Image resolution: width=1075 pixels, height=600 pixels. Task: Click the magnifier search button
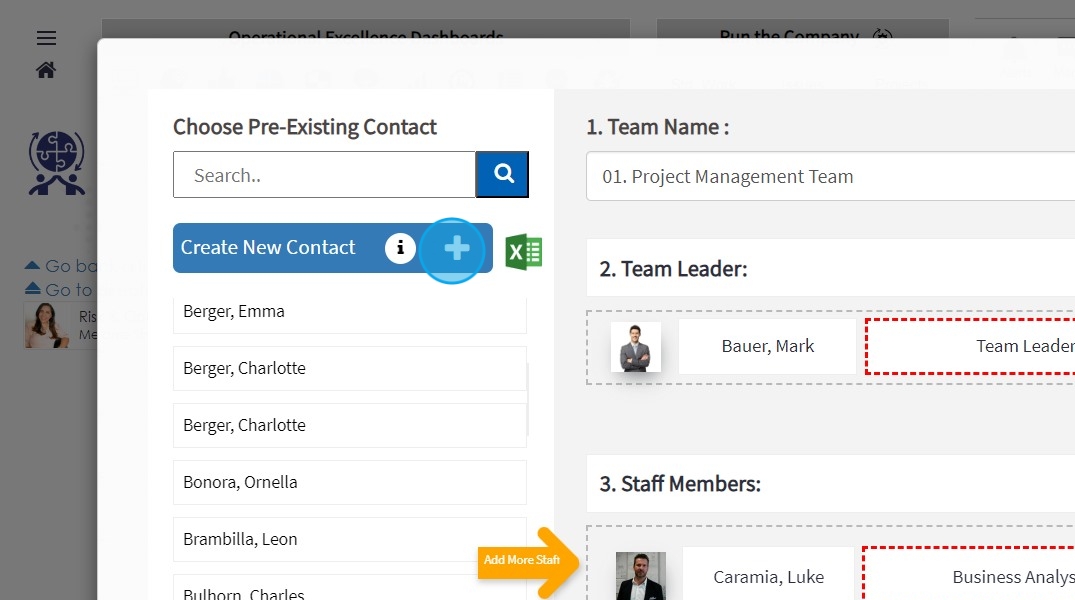503,174
